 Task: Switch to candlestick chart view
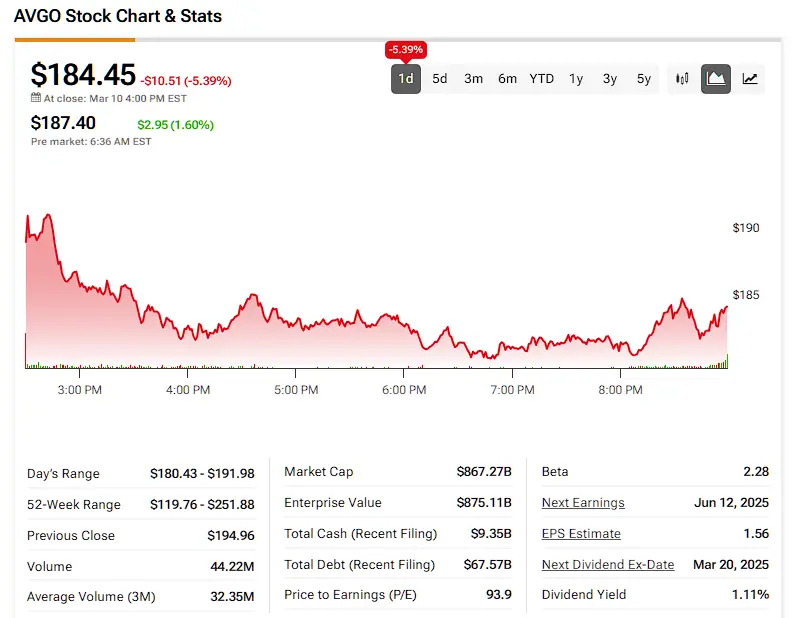(x=682, y=79)
